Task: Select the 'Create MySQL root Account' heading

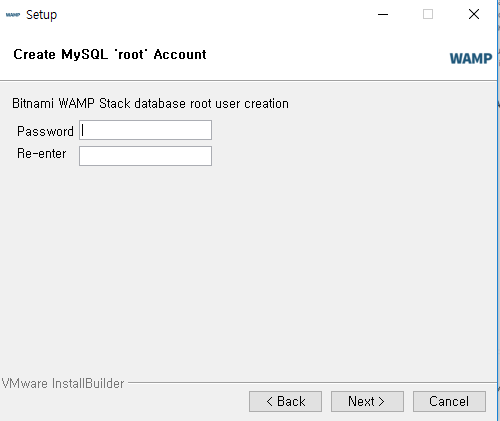Action: click(110, 54)
